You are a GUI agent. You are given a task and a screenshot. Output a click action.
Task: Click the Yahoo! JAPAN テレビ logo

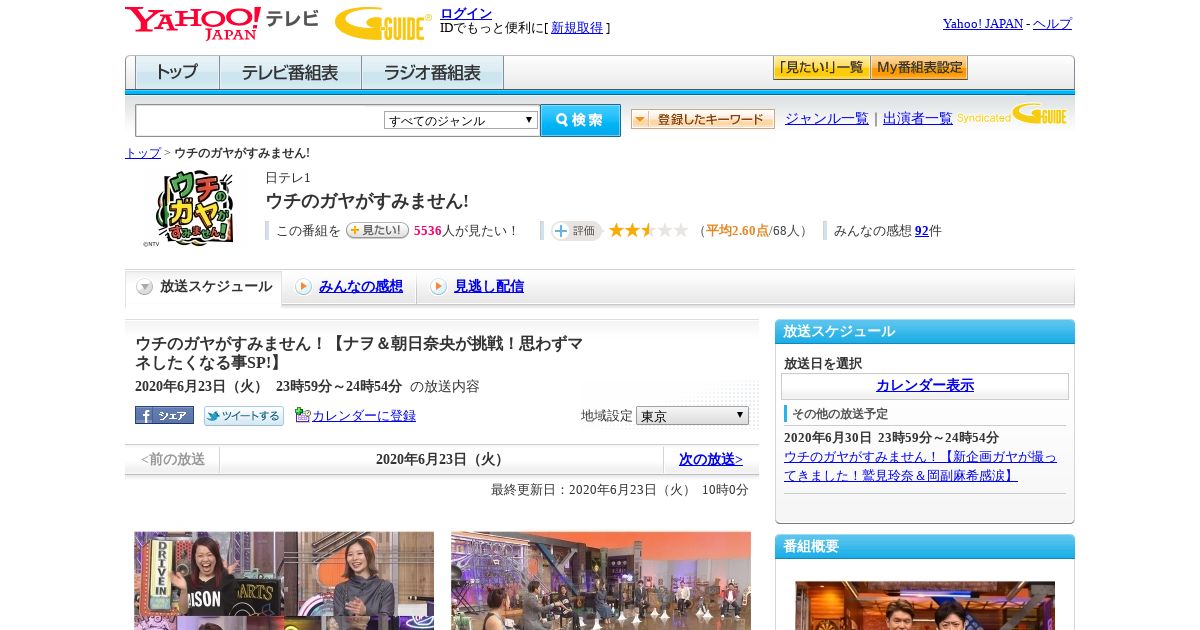point(222,23)
